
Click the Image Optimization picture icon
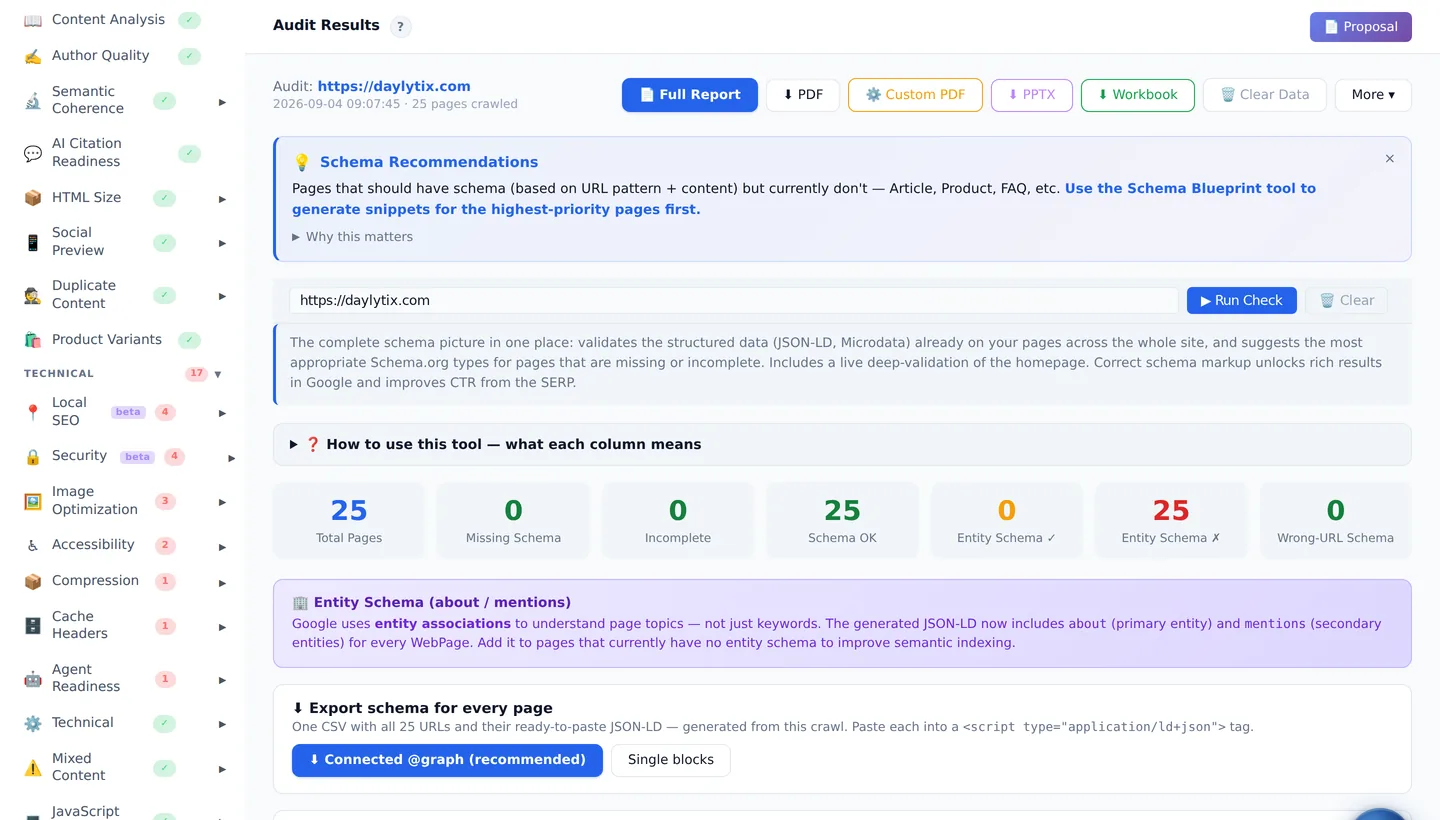(x=33, y=501)
